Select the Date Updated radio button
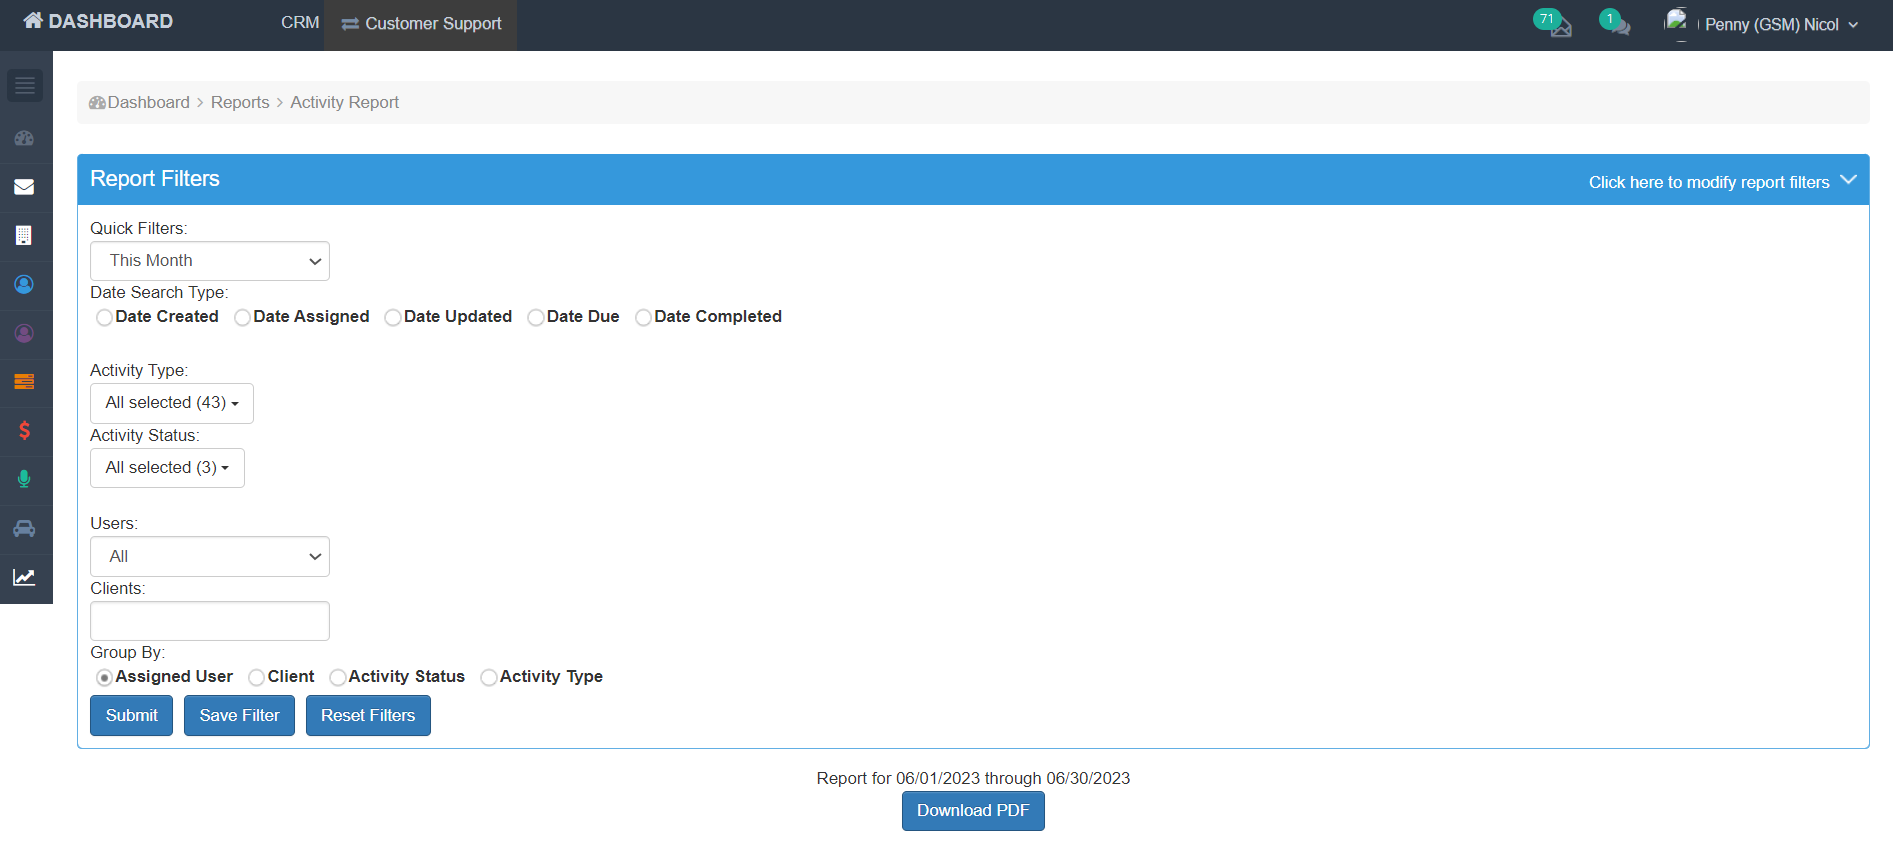 [x=393, y=318]
